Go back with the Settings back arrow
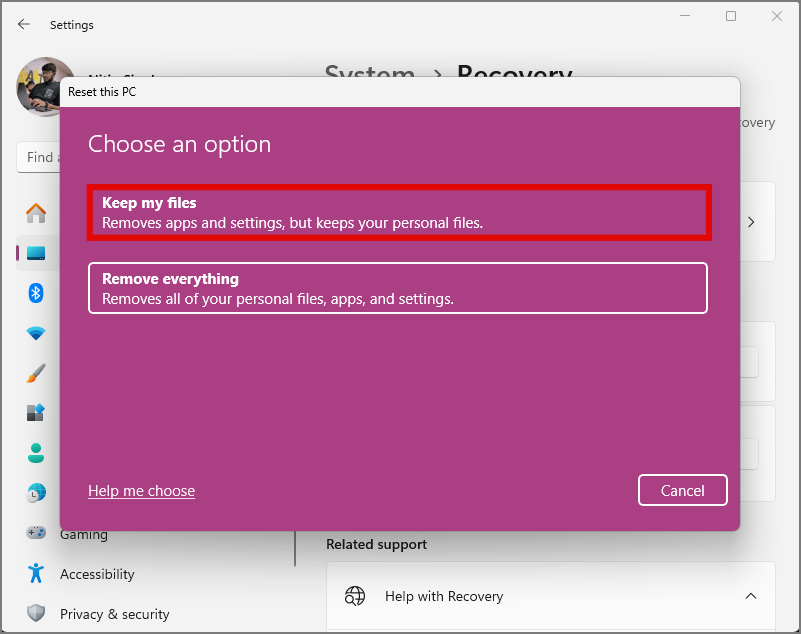 (x=23, y=25)
